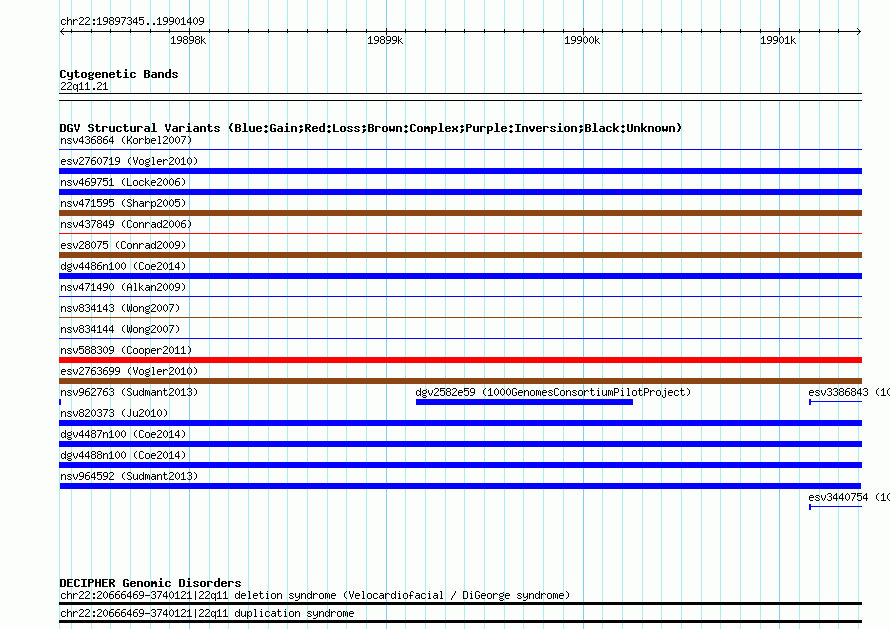Click the 19899k ruler position label
The height and width of the screenshot is (629, 890).
point(385,40)
